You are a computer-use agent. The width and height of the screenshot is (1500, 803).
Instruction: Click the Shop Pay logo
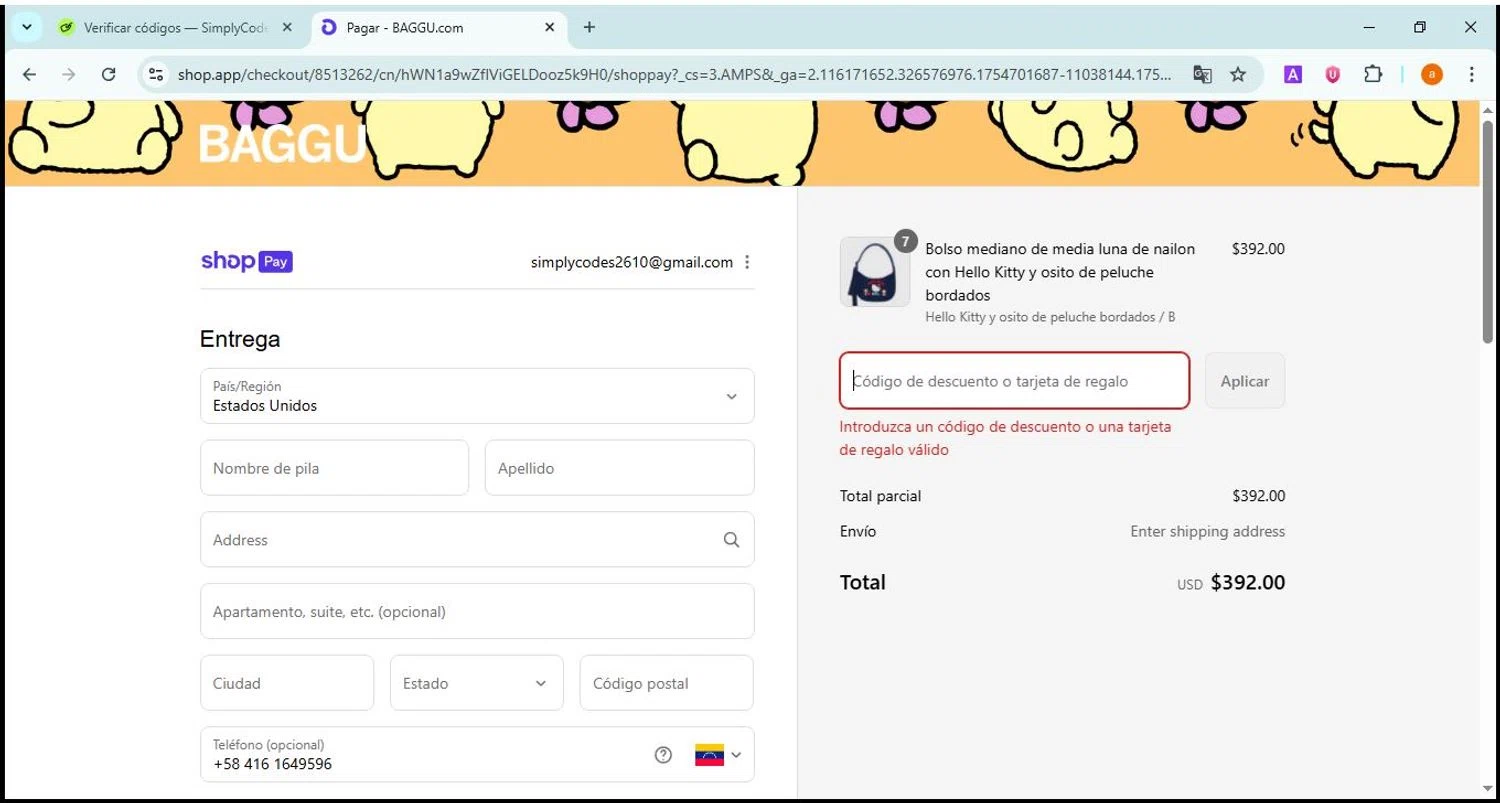coord(246,262)
